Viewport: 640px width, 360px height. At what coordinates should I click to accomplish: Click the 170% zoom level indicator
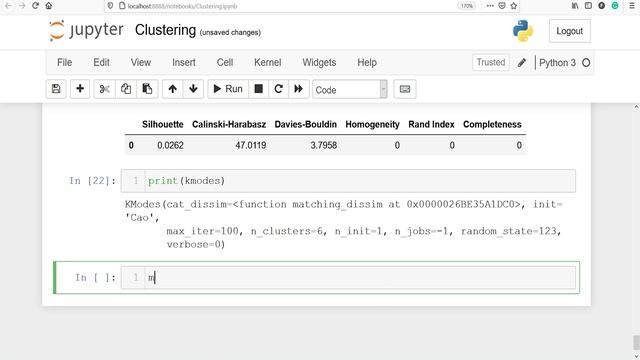tap(467, 6)
